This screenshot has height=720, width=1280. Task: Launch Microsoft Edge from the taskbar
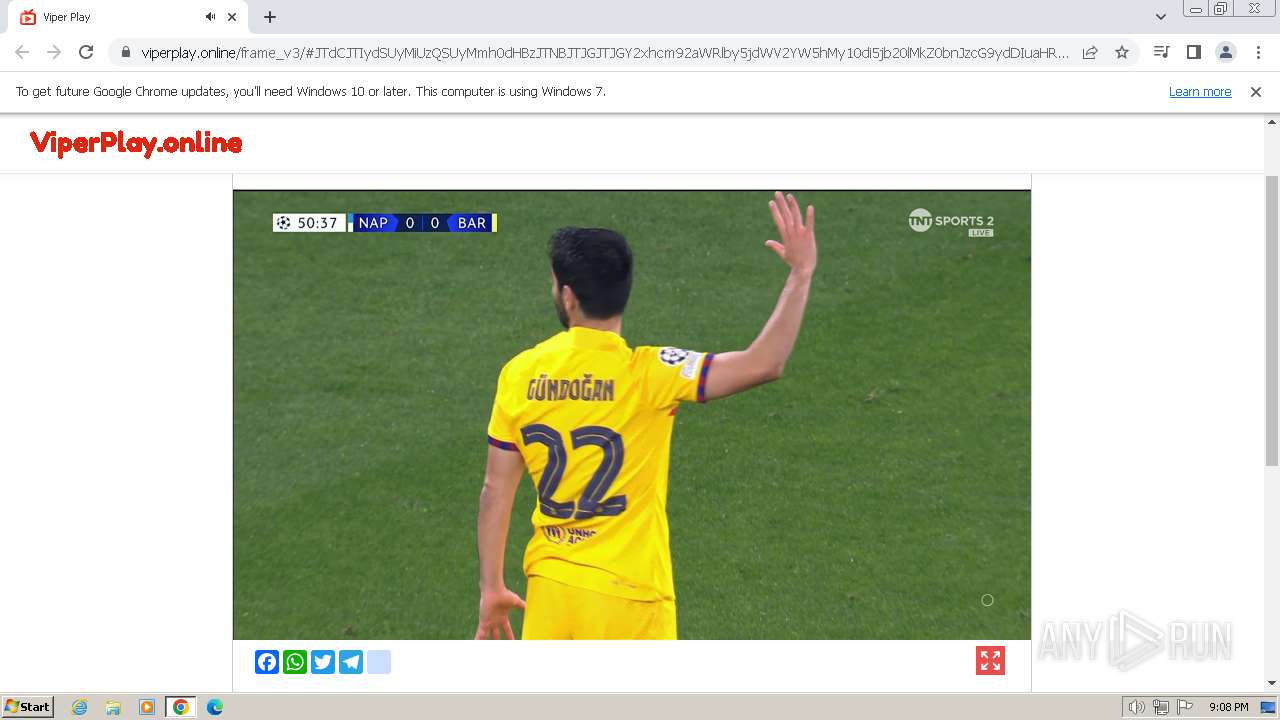pyautogui.click(x=215, y=707)
